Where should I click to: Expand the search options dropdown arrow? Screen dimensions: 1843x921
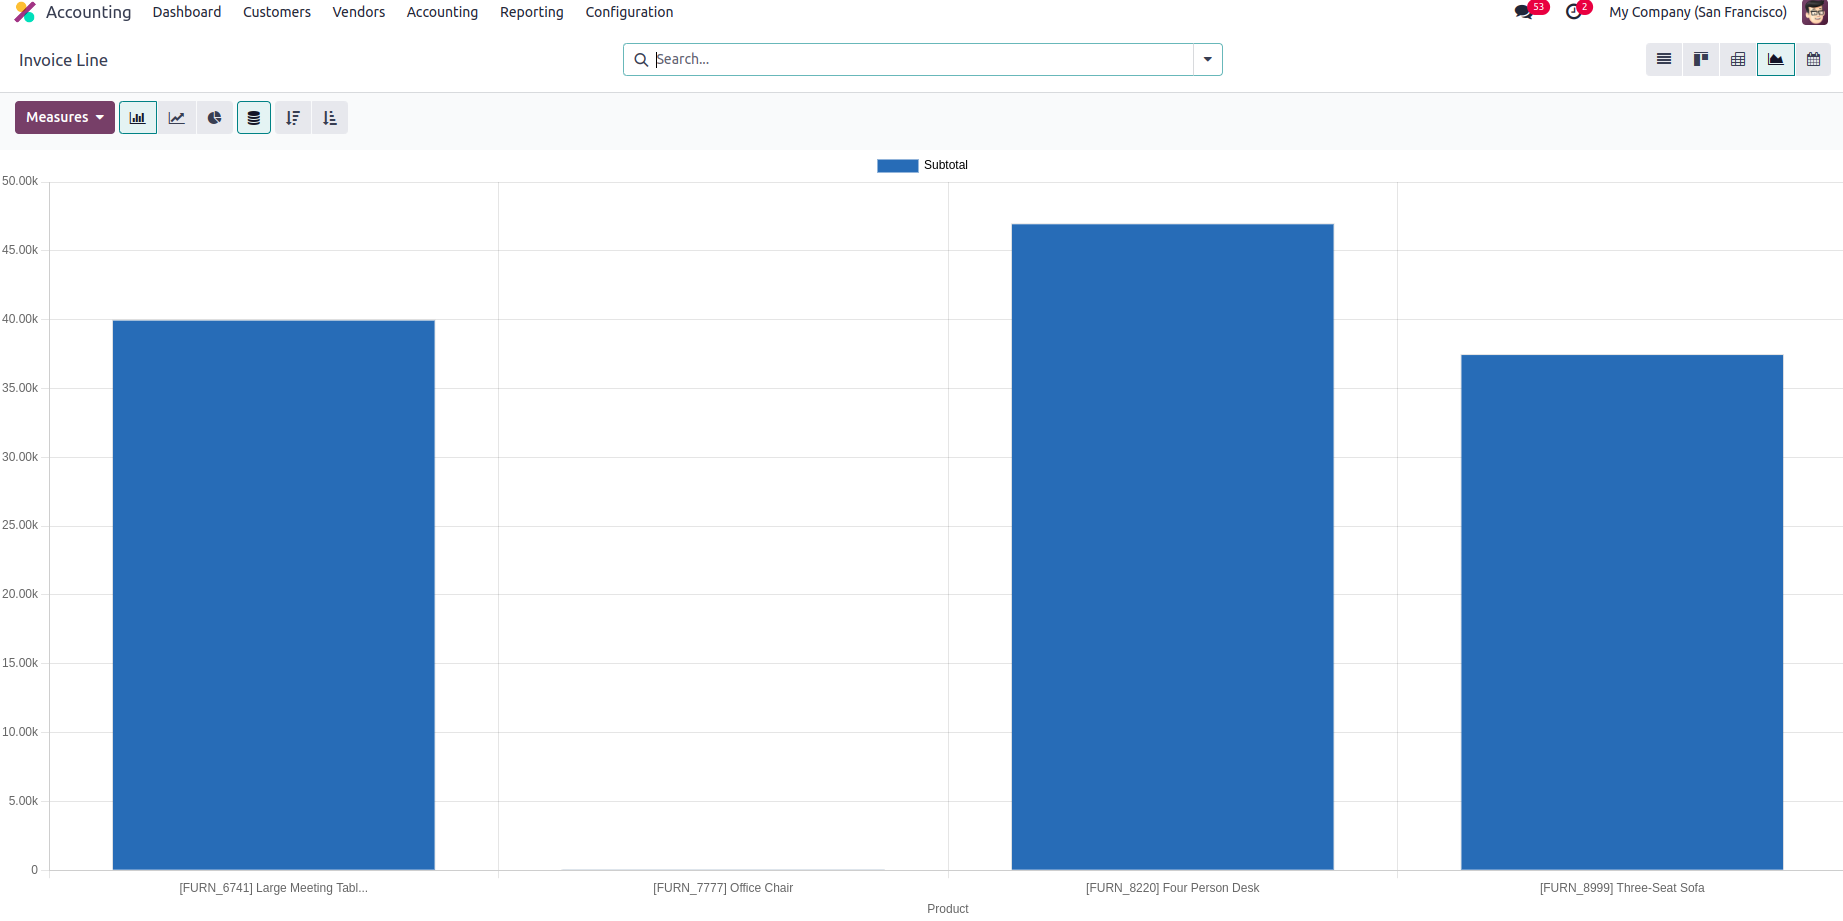(1208, 60)
